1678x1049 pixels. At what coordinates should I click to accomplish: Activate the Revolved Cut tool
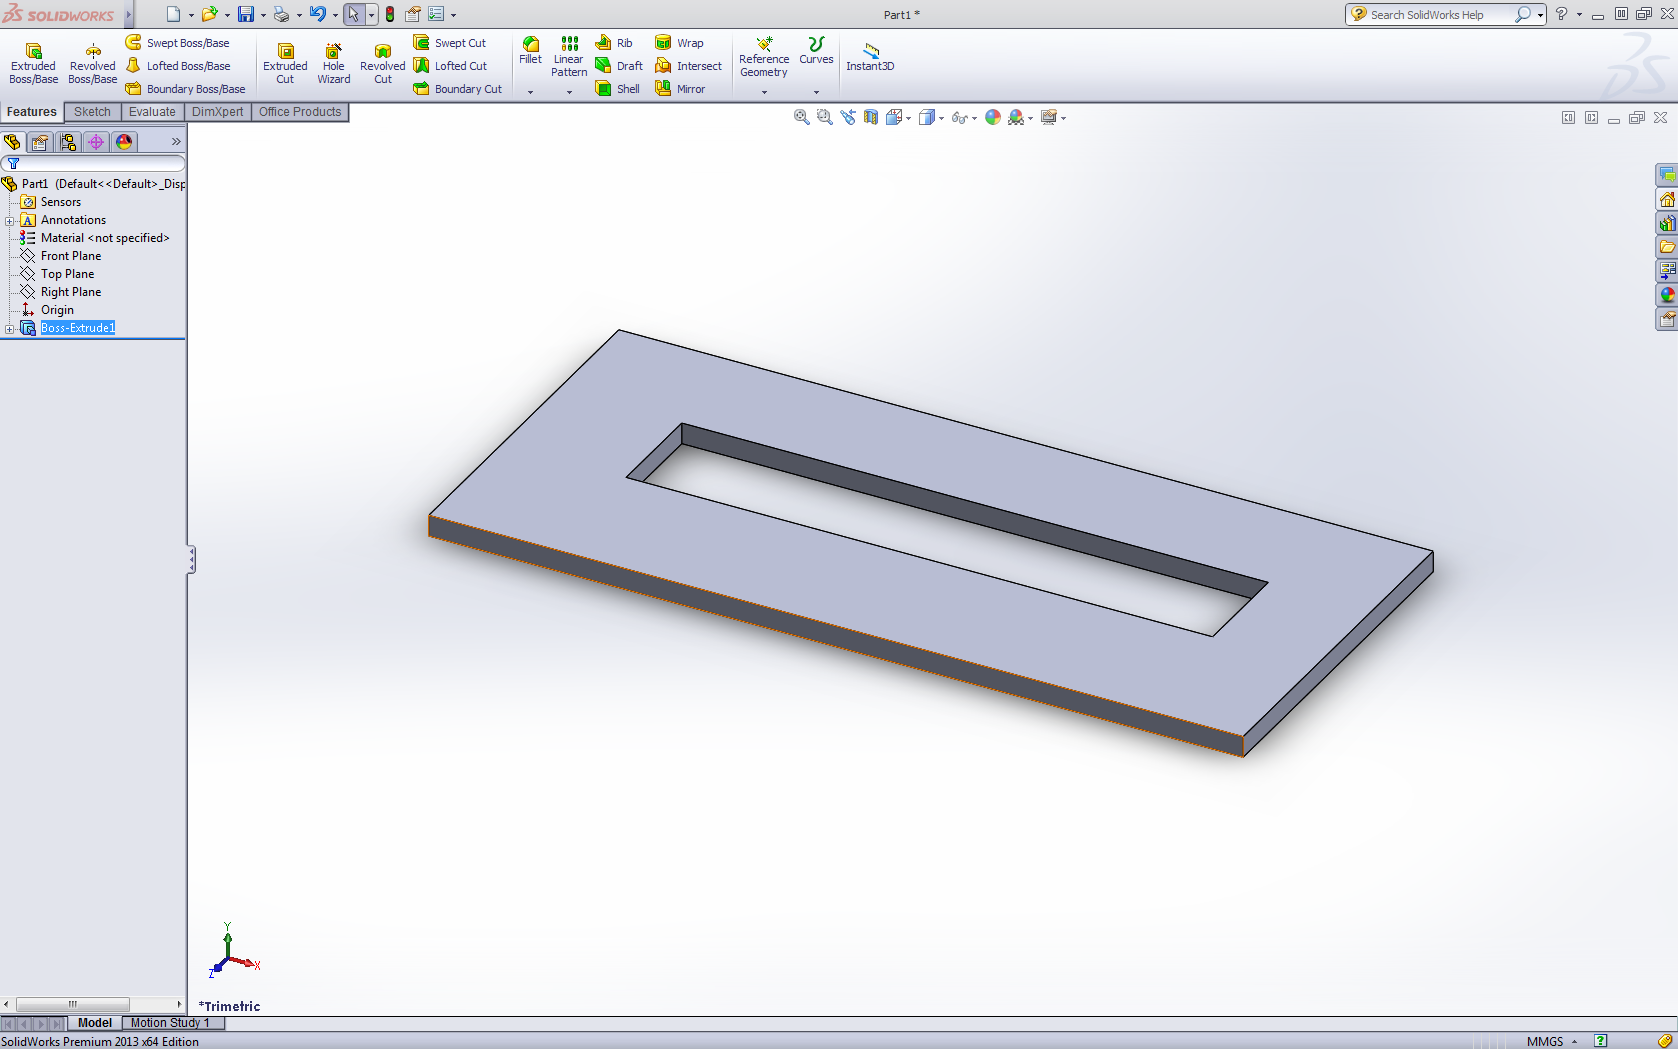tap(383, 64)
